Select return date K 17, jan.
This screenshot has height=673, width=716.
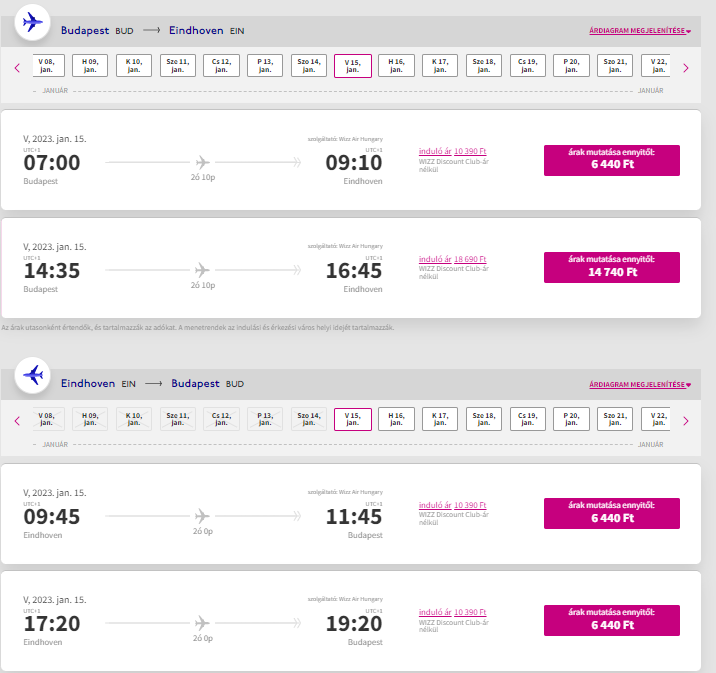(x=440, y=419)
